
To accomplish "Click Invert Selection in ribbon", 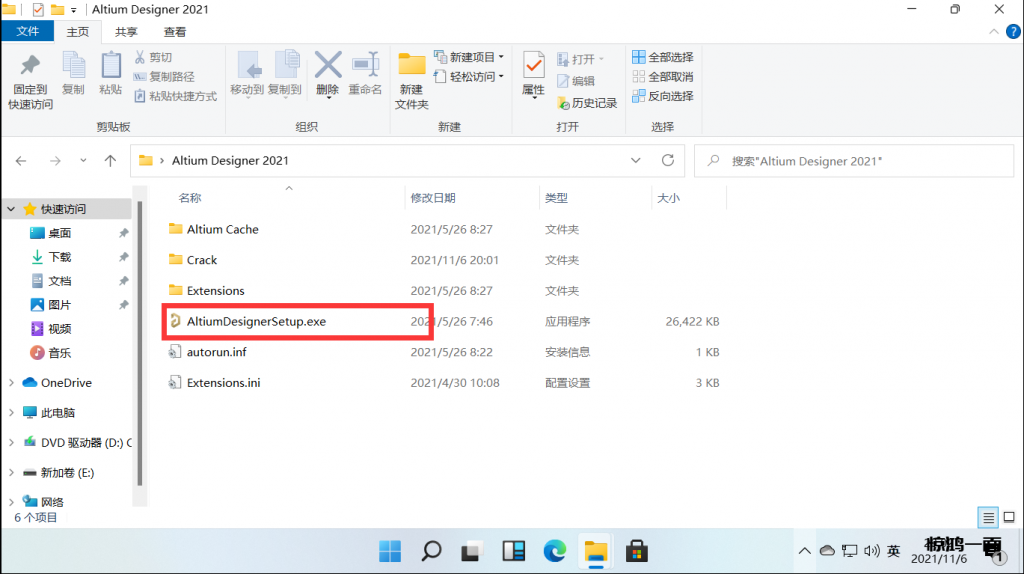I will coord(662,96).
